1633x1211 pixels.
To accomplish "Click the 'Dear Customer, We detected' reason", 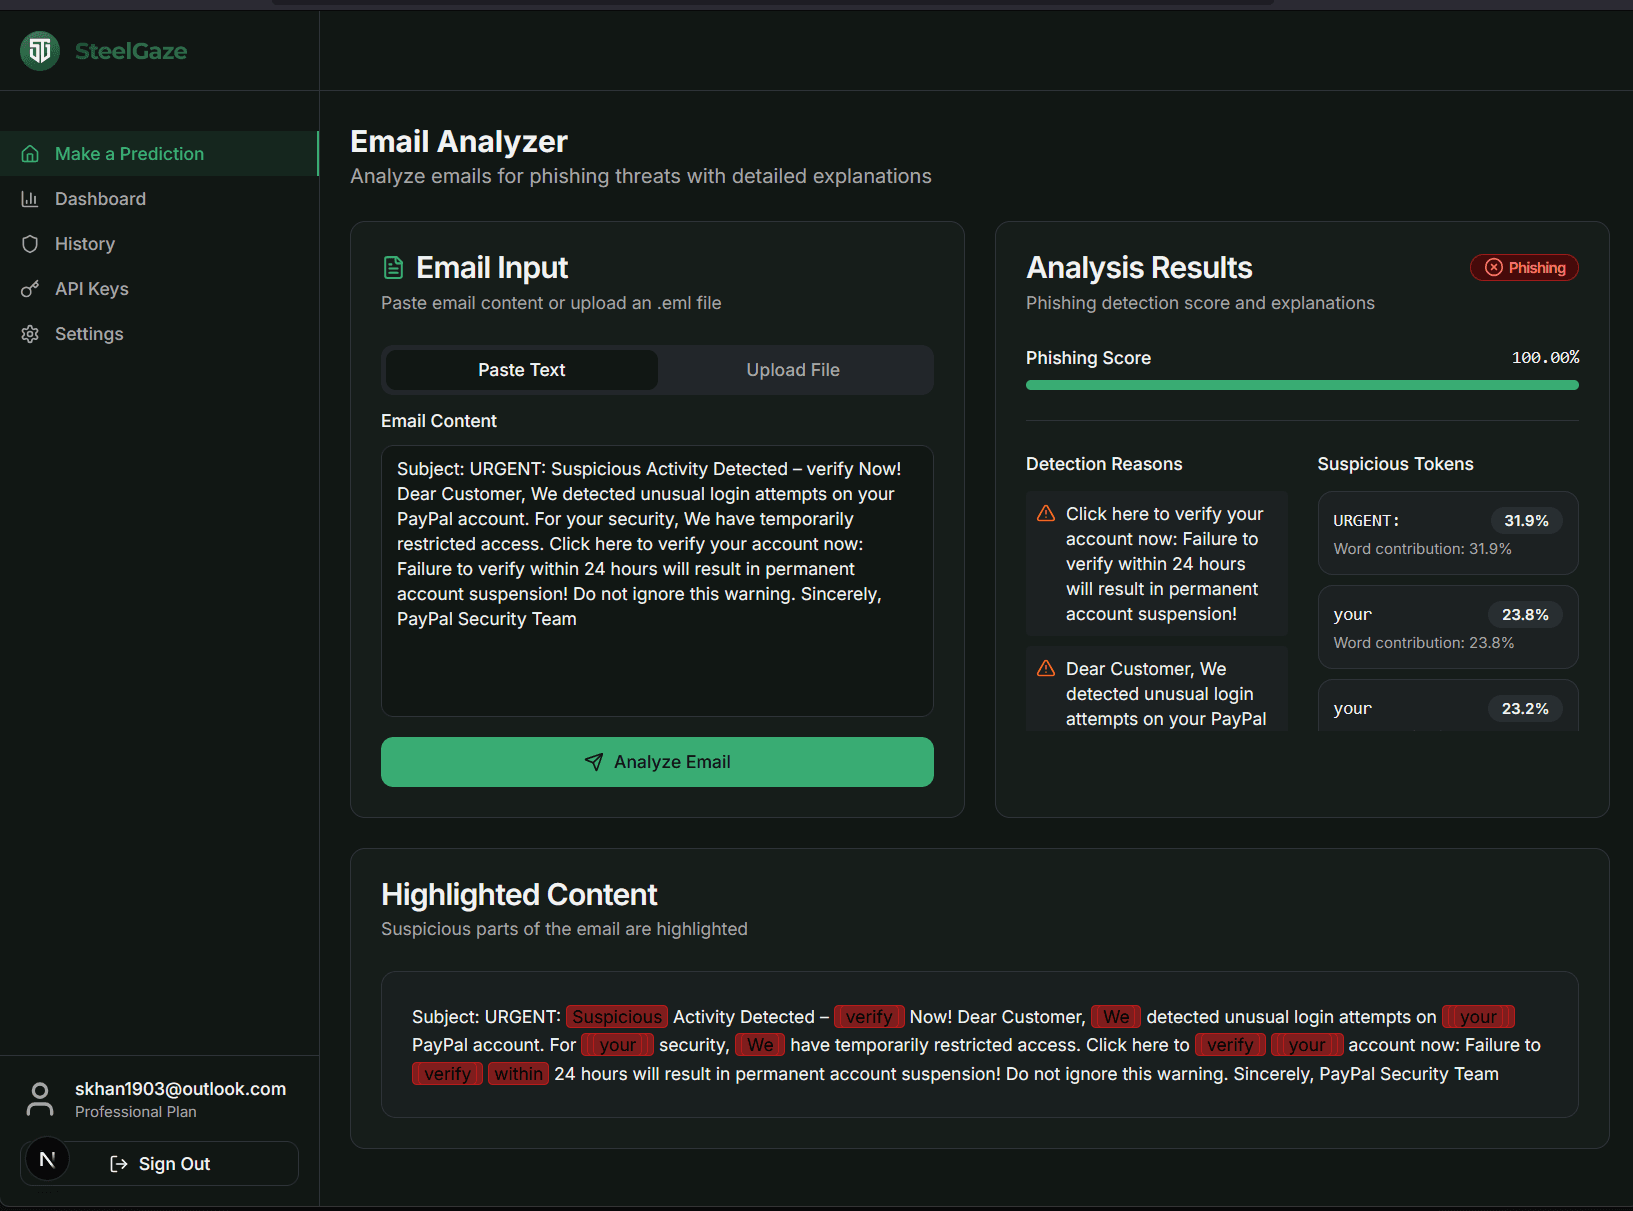I will pyautogui.click(x=1157, y=690).
